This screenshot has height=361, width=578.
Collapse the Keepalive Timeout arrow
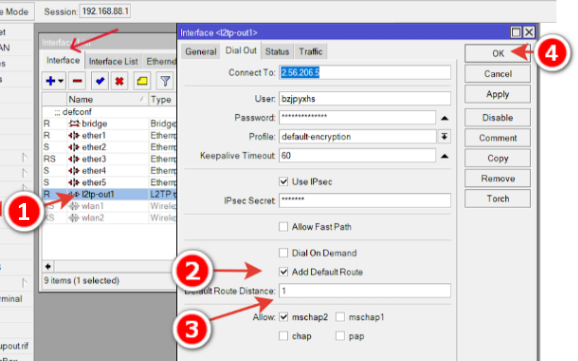tap(445, 156)
